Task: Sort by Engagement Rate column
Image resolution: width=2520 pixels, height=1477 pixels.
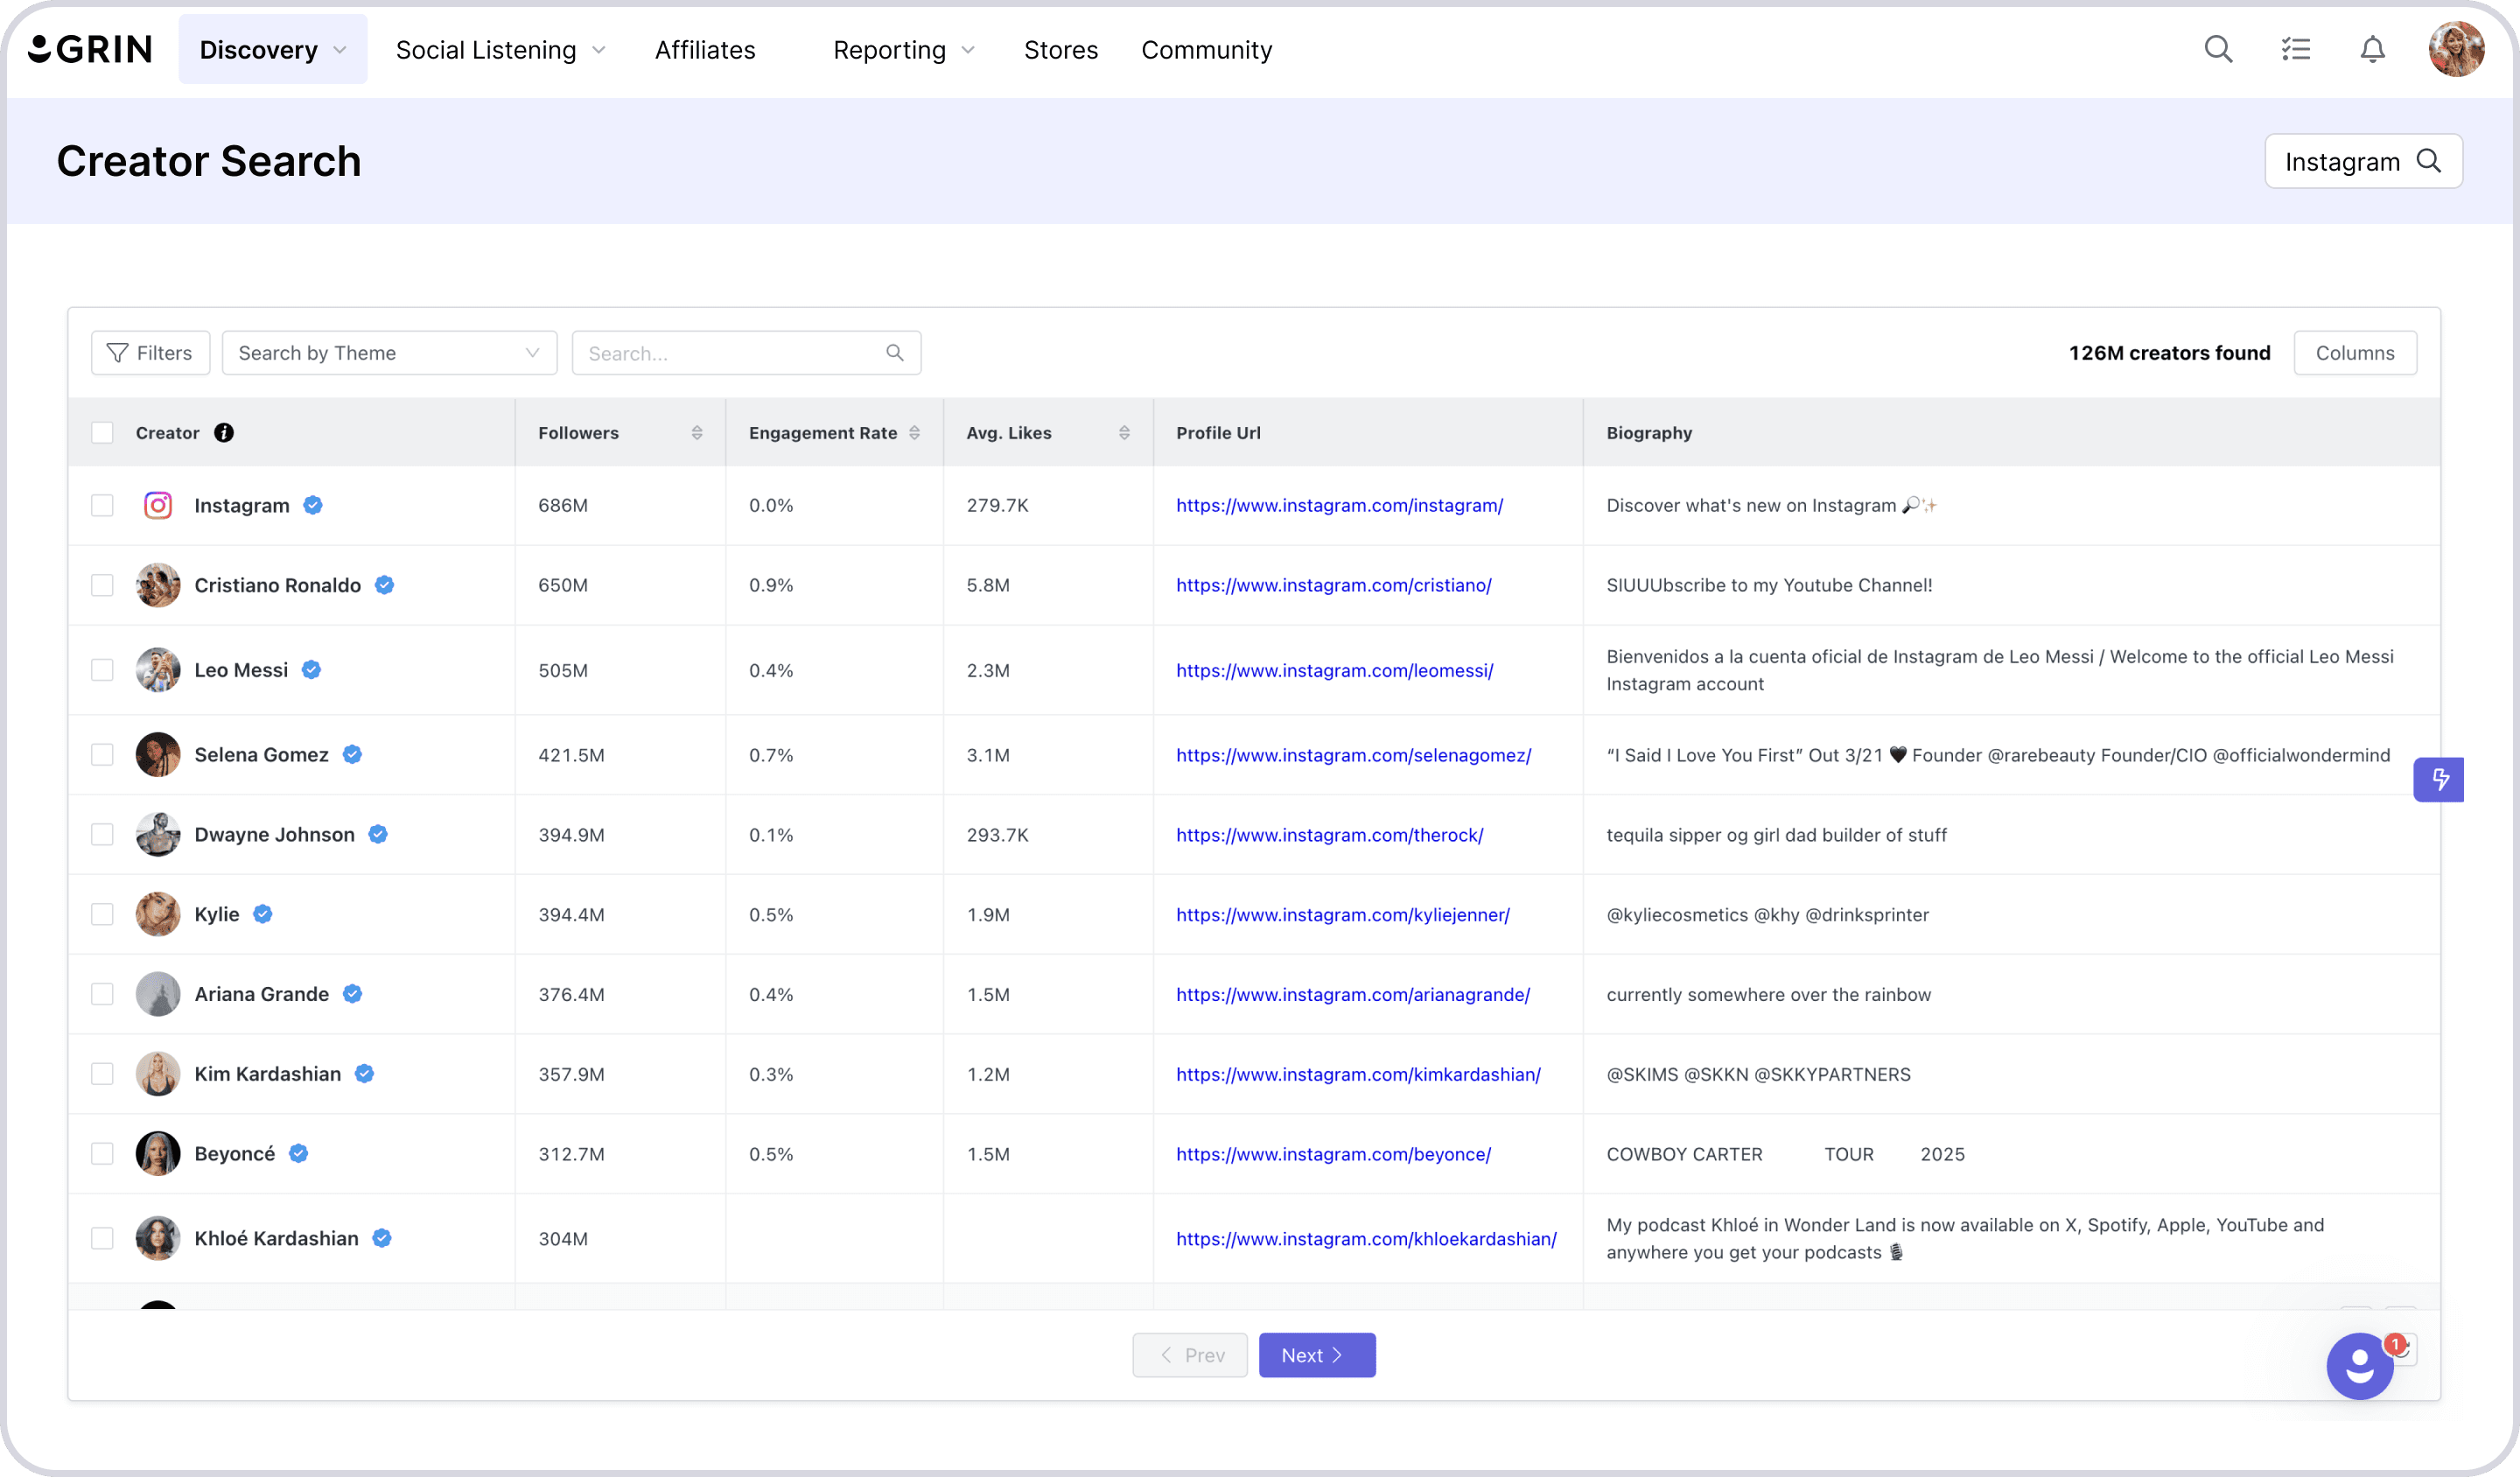Action: click(914, 433)
